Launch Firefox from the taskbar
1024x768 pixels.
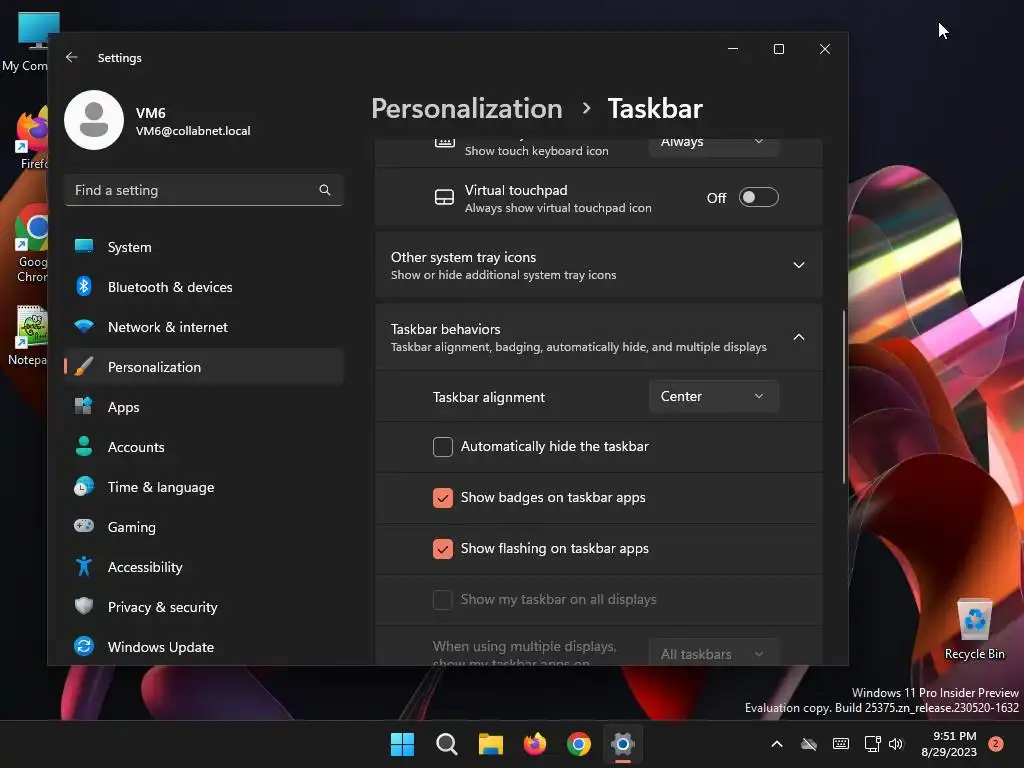click(x=535, y=744)
